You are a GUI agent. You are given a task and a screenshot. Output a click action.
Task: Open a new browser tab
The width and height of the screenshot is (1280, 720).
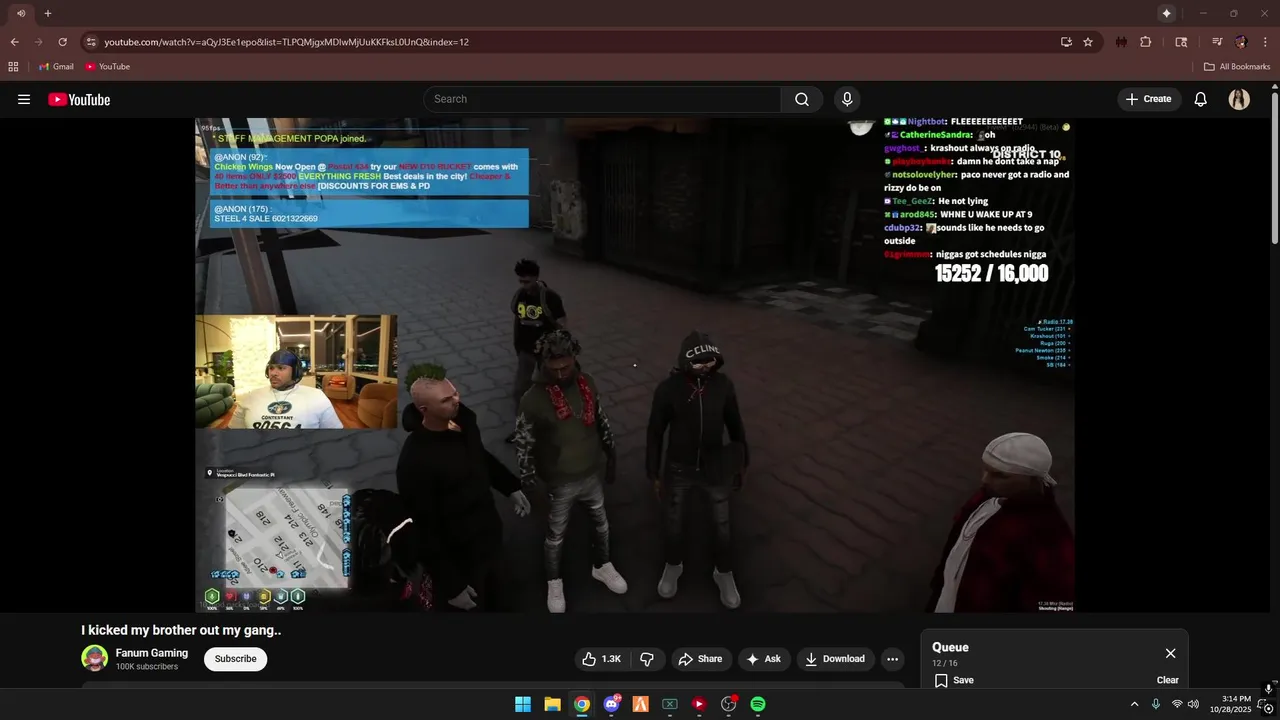coord(47,13)
